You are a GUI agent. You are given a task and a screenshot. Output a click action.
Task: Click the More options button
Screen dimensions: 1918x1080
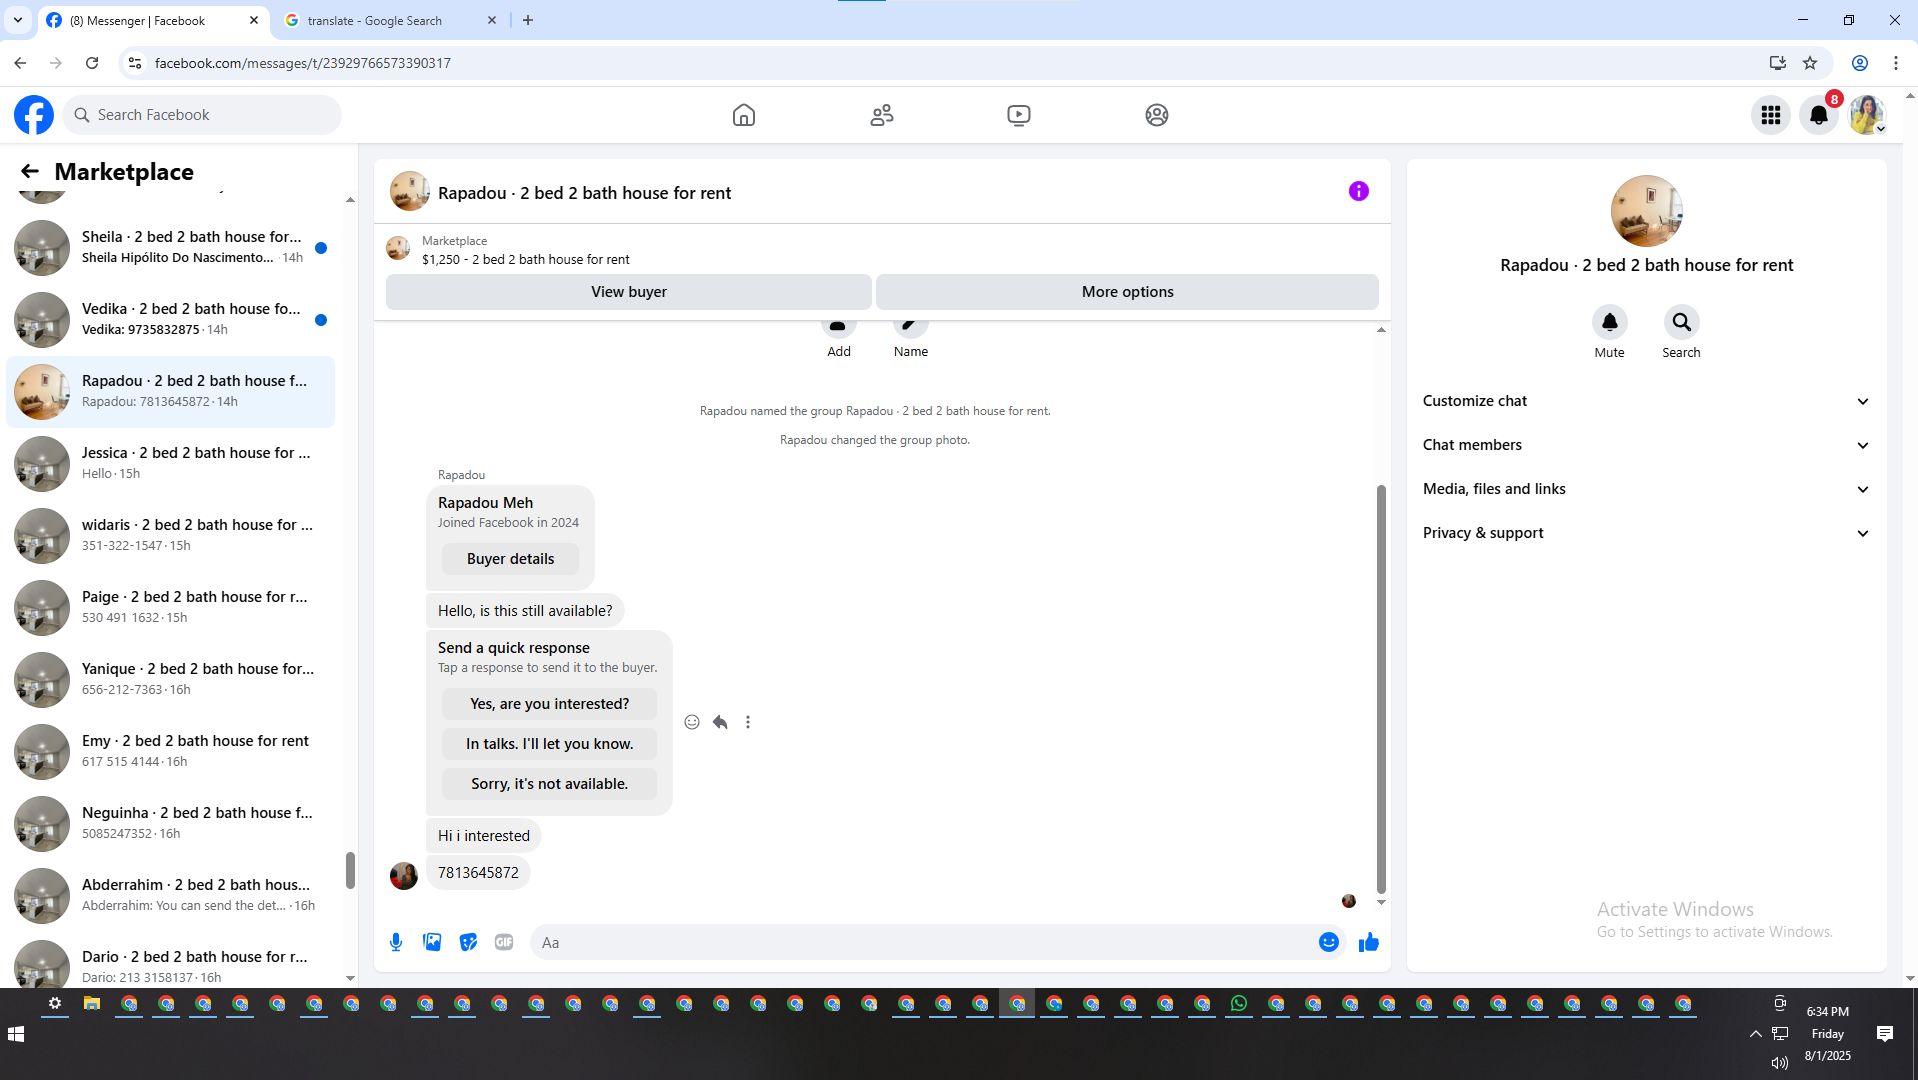pos(1127,292)
